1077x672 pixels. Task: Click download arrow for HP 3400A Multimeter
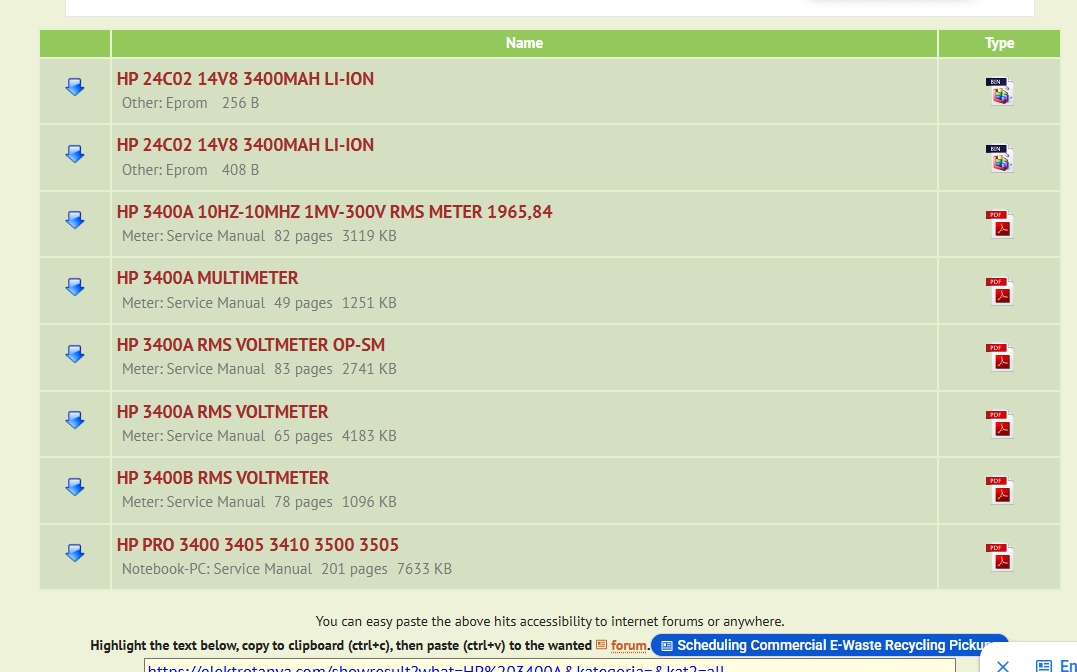tap(75, 287)
